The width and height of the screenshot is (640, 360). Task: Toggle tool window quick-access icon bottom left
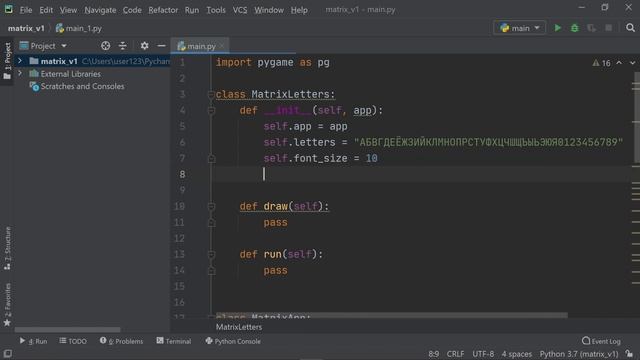click(x=8, y=353)
